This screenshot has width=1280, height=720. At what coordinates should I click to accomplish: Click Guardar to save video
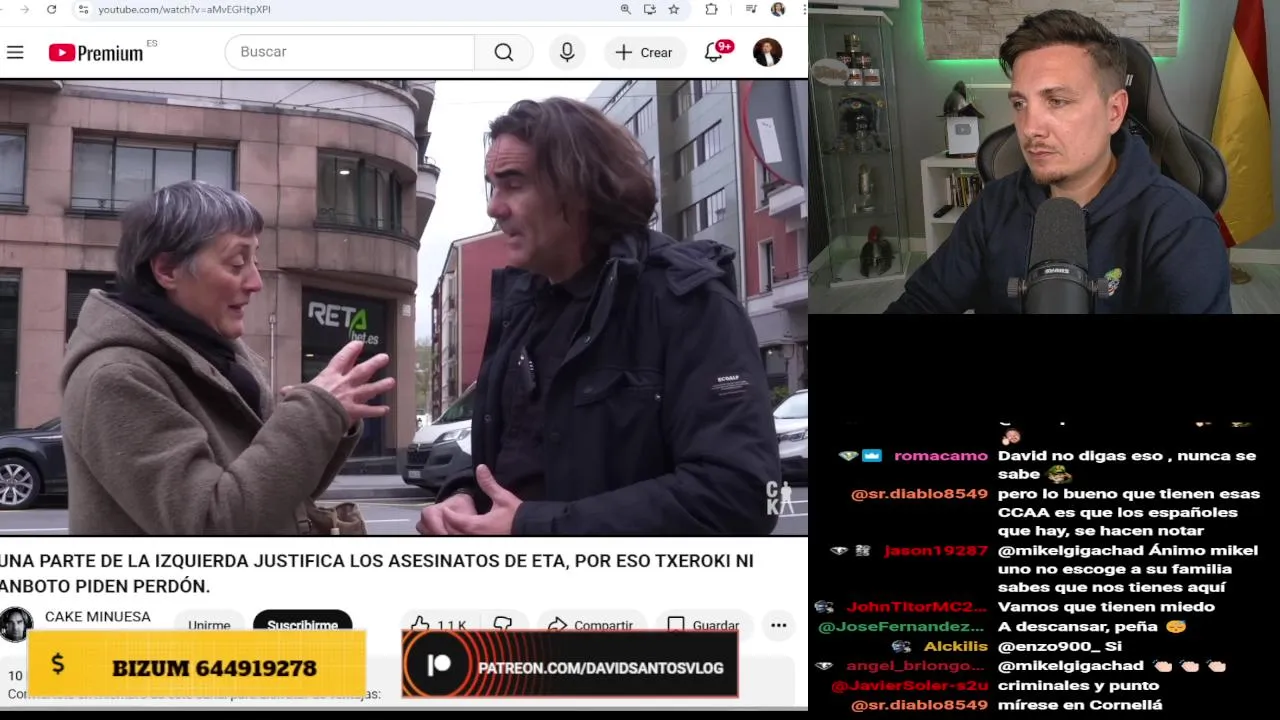pyautogui.click(x=703, y=625)
